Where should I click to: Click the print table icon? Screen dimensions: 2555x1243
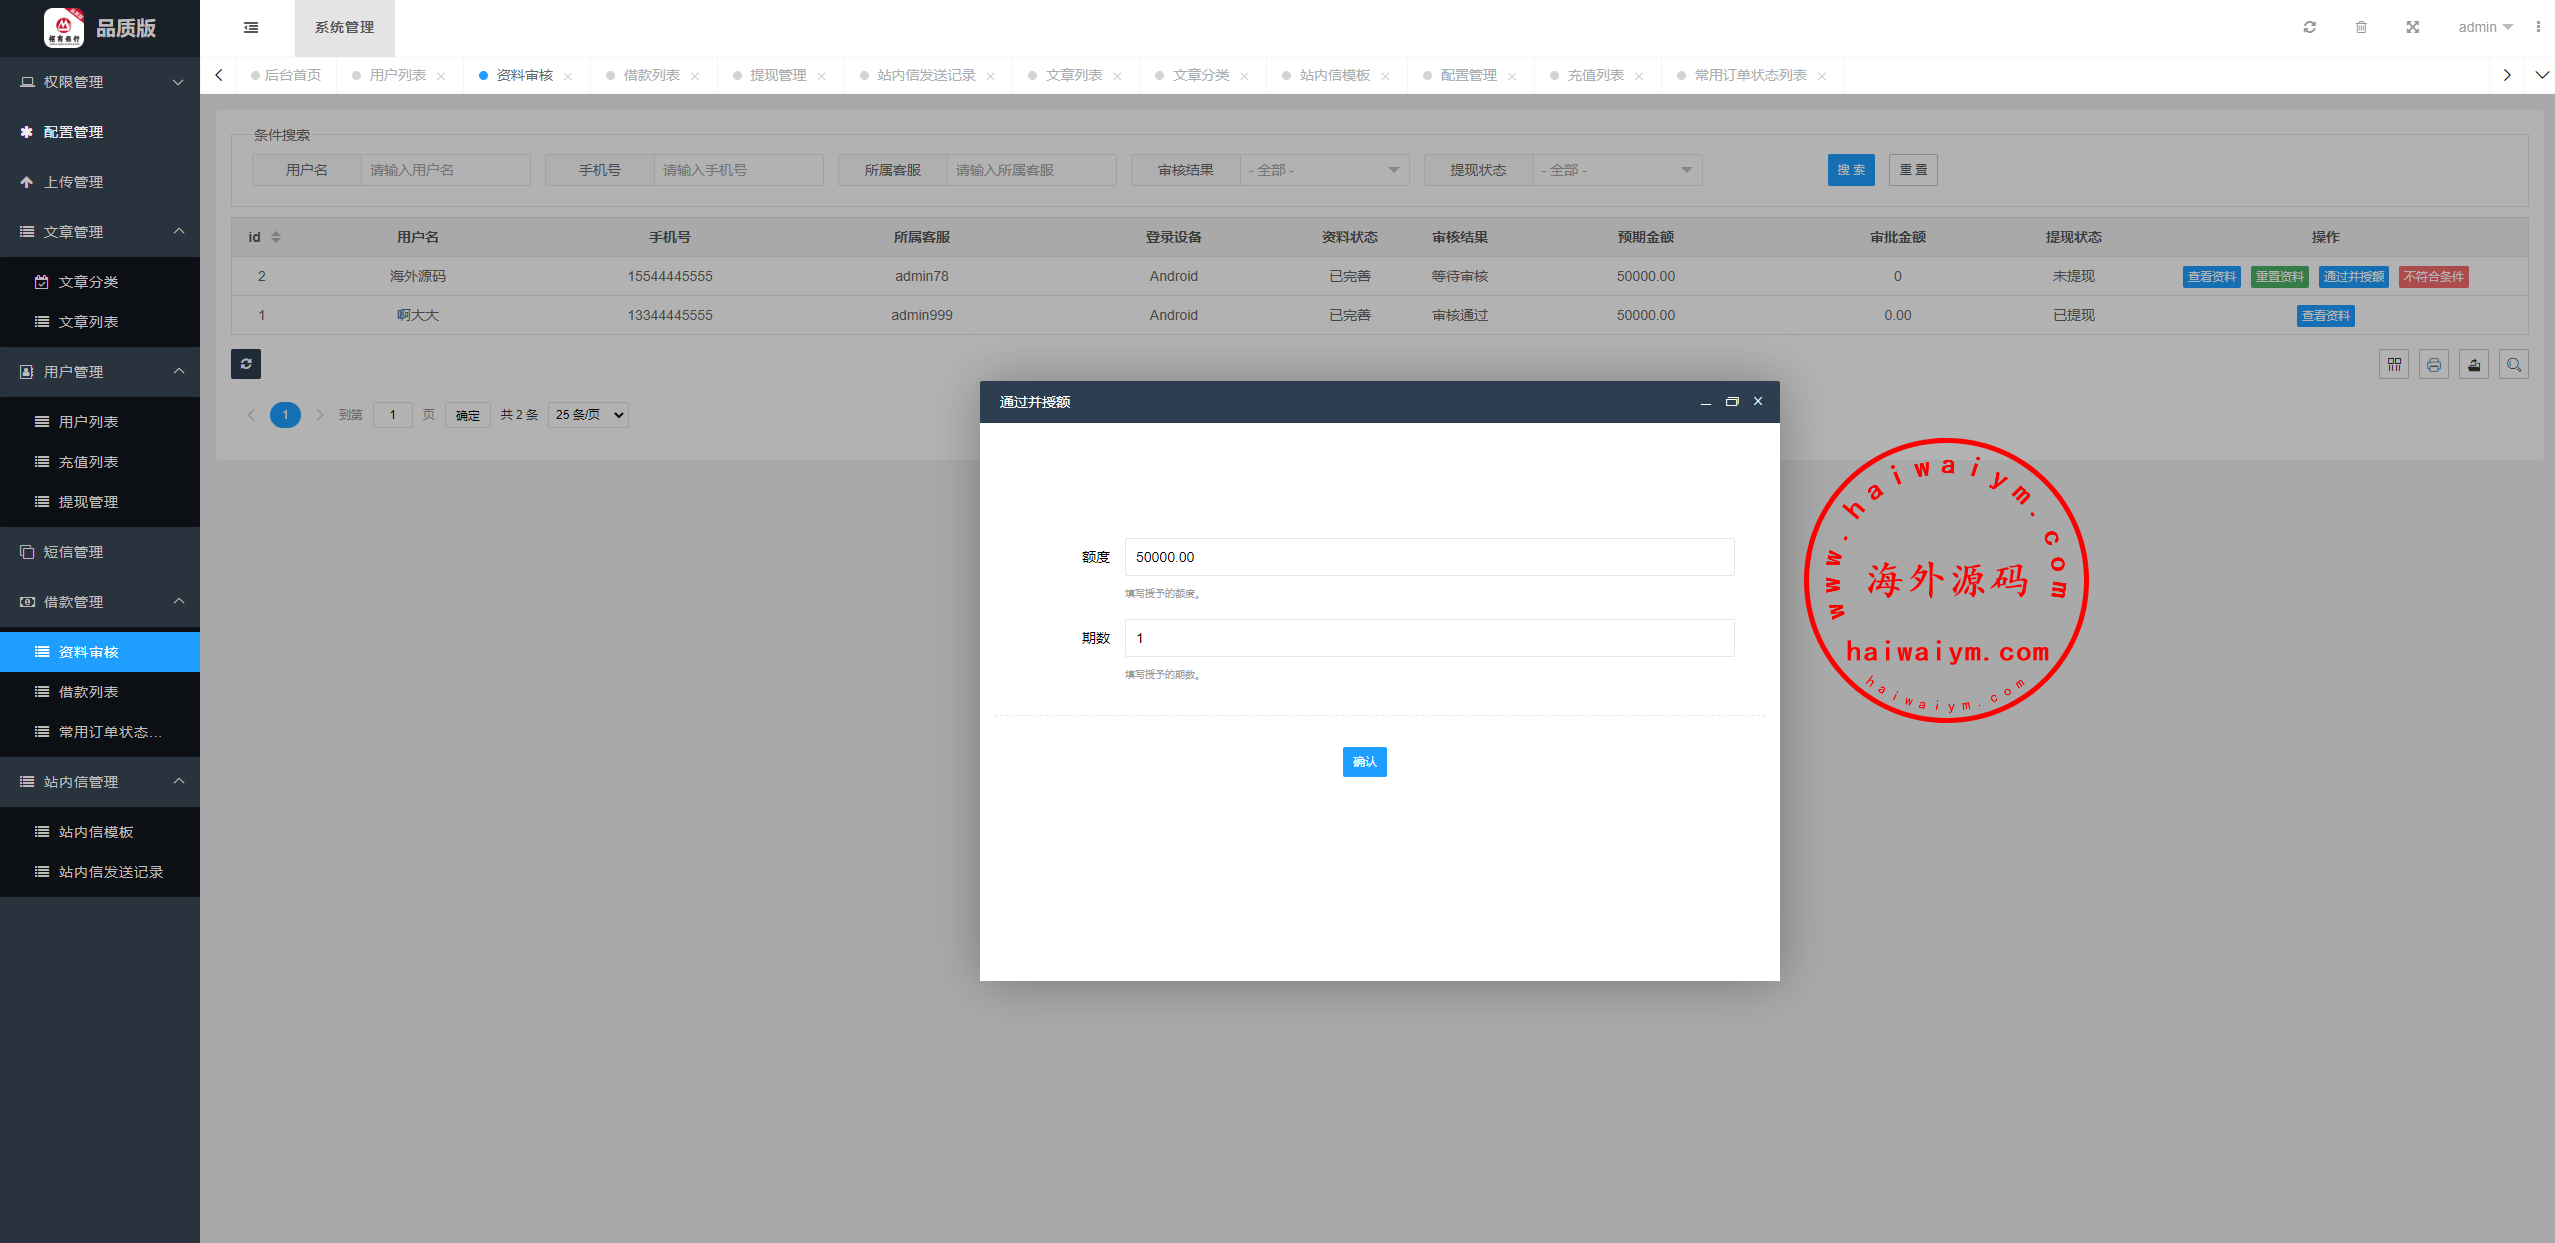[2434, 365]
